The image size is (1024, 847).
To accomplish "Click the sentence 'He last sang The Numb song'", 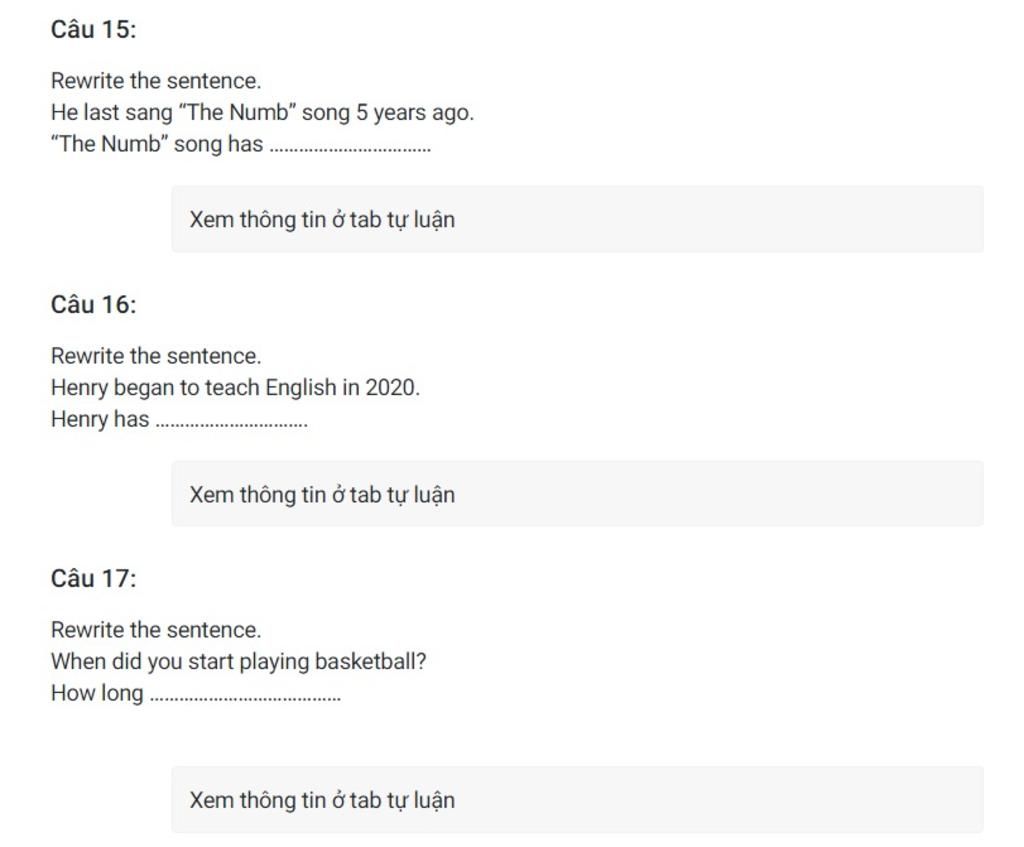I will click(262, 112).
